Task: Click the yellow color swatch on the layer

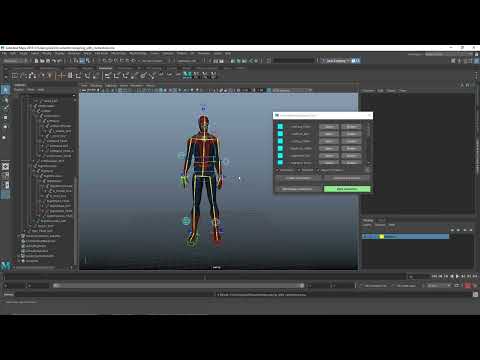Action: (382, 236)
